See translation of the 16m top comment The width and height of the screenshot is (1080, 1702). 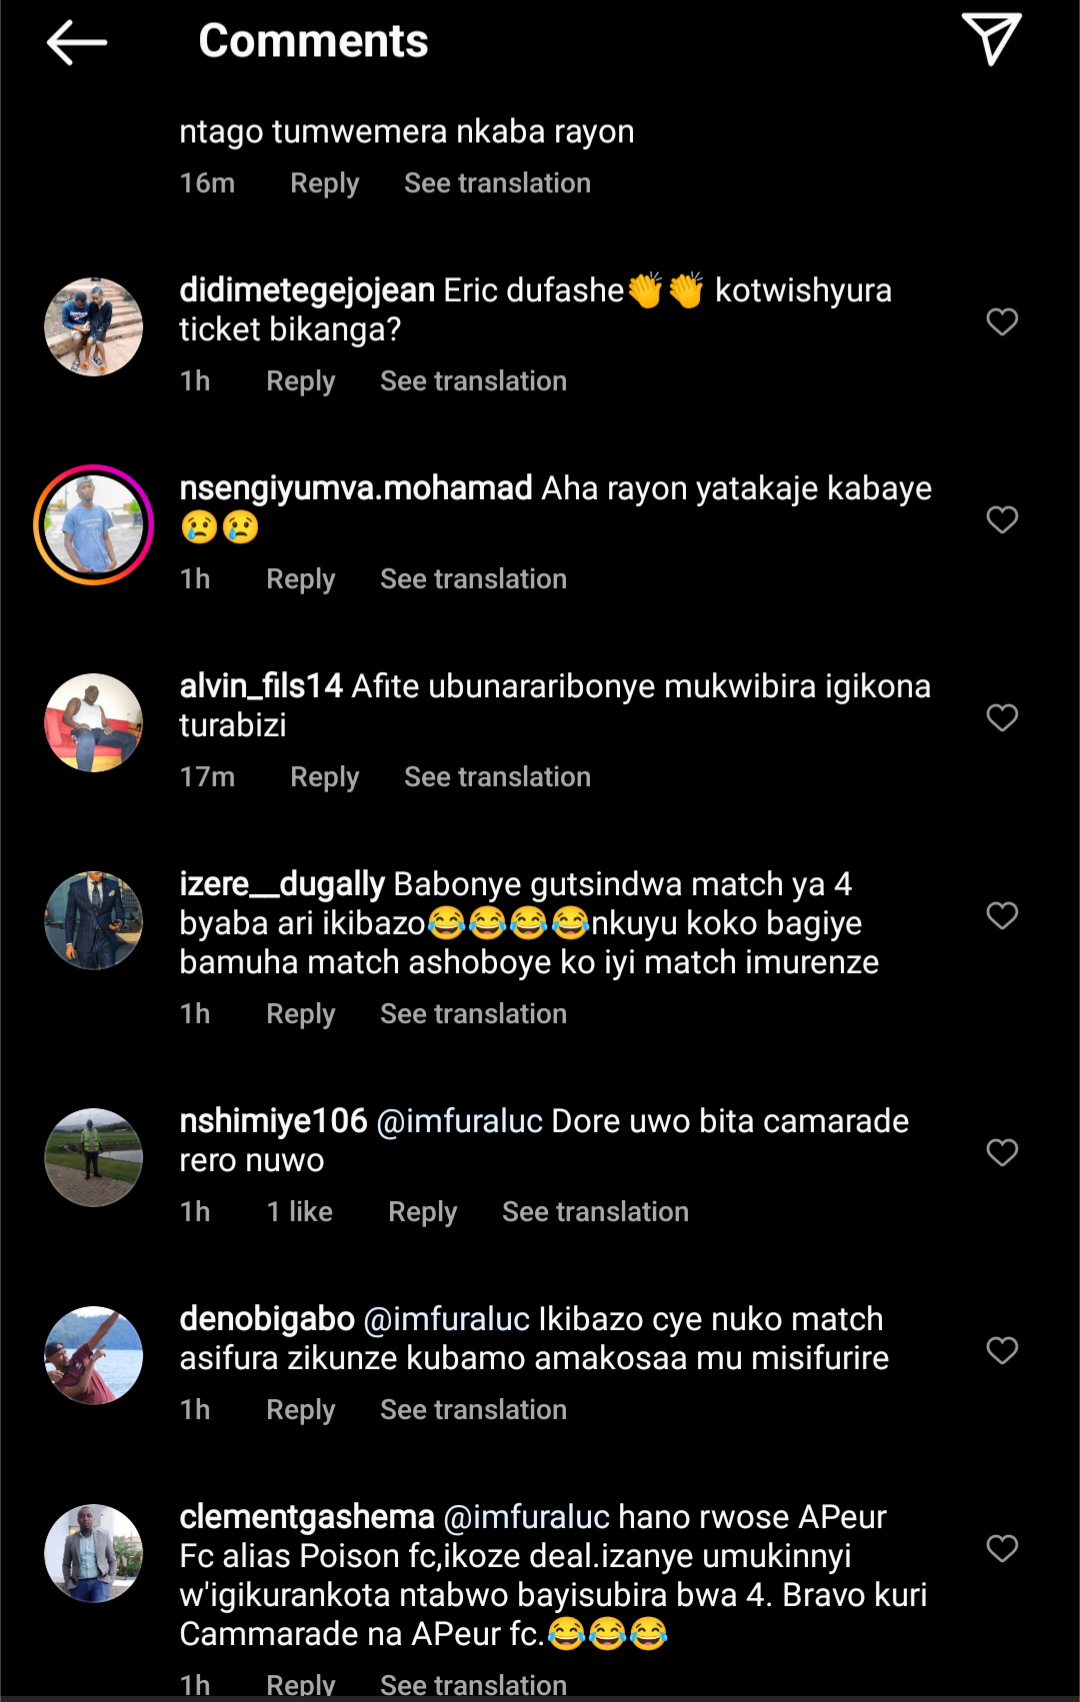click(497, 183)
